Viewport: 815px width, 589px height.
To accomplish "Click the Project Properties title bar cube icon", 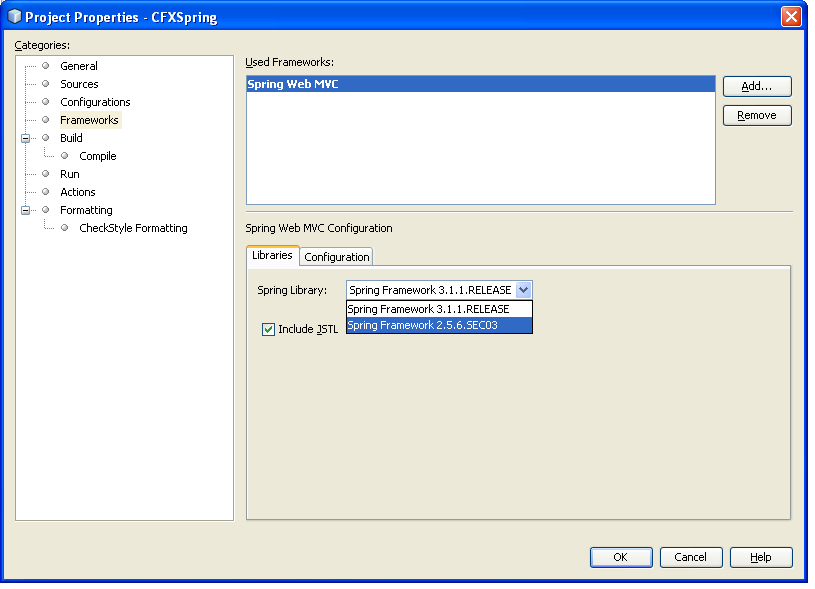I will [x=14, y=17].
